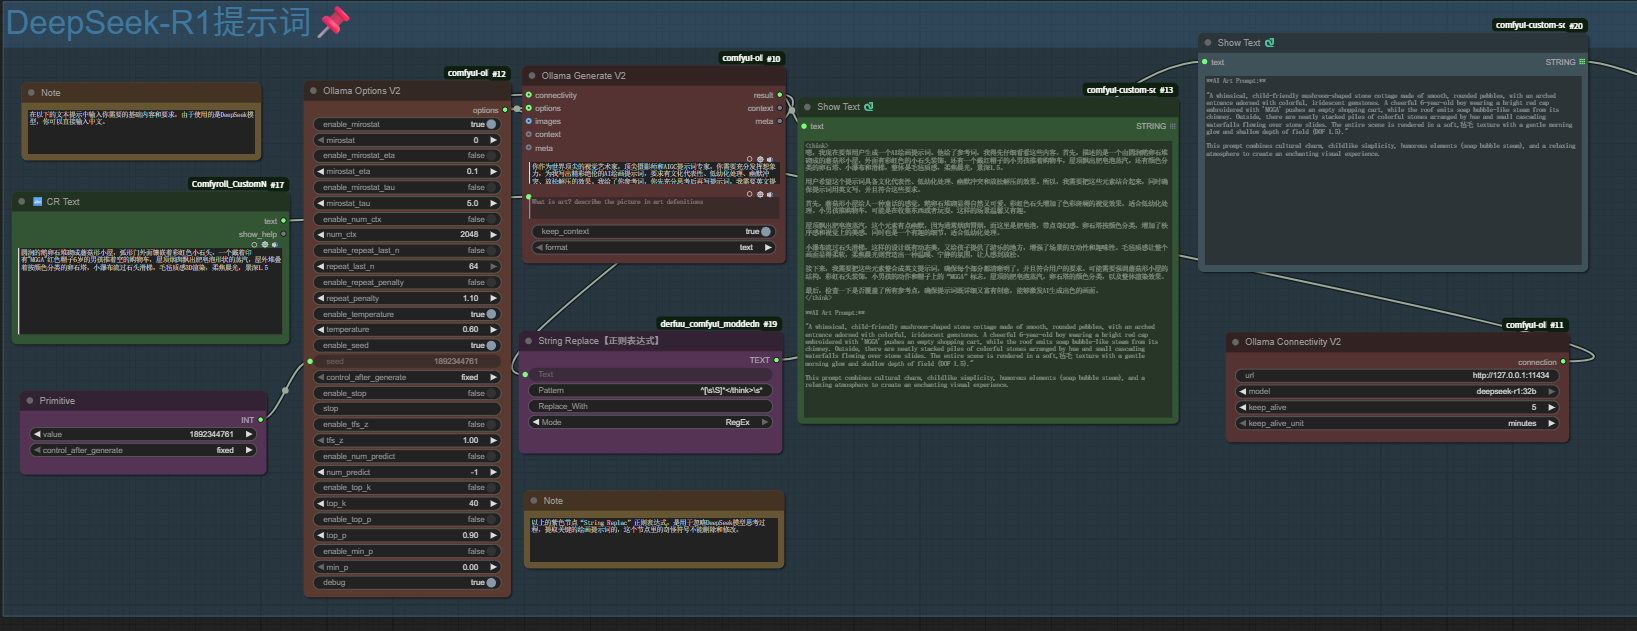Click the Pattern input field in String Replace

(x=650, y=391)
